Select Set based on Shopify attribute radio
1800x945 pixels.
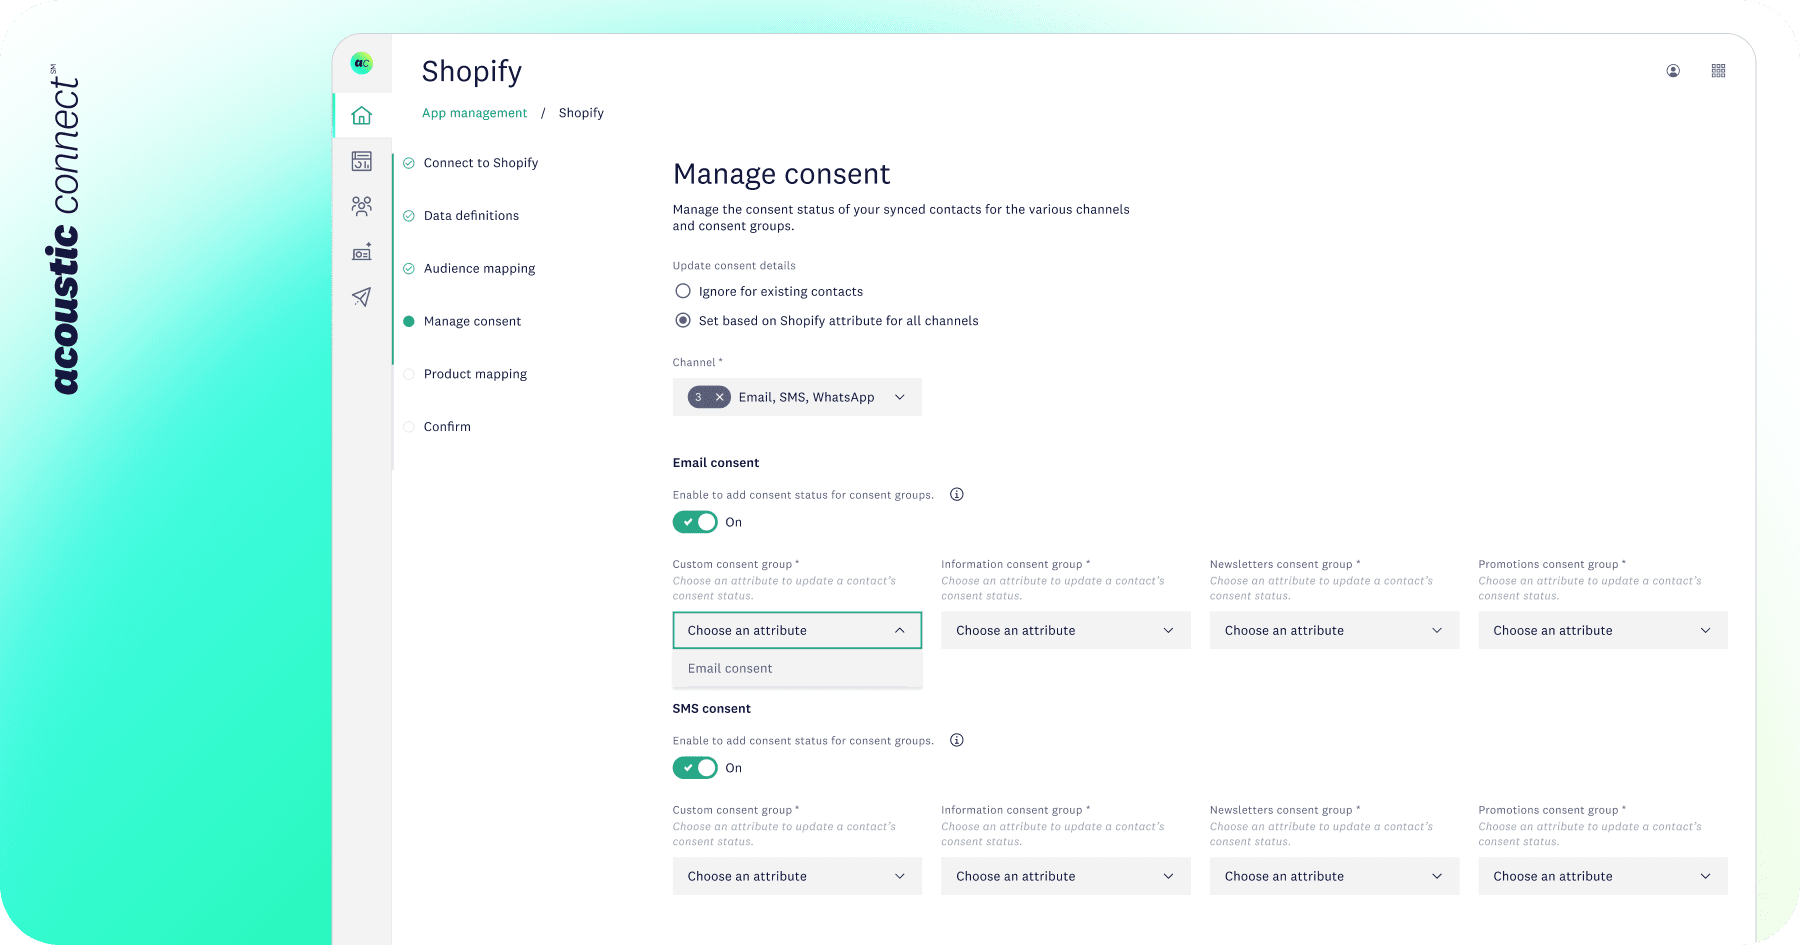683,320
